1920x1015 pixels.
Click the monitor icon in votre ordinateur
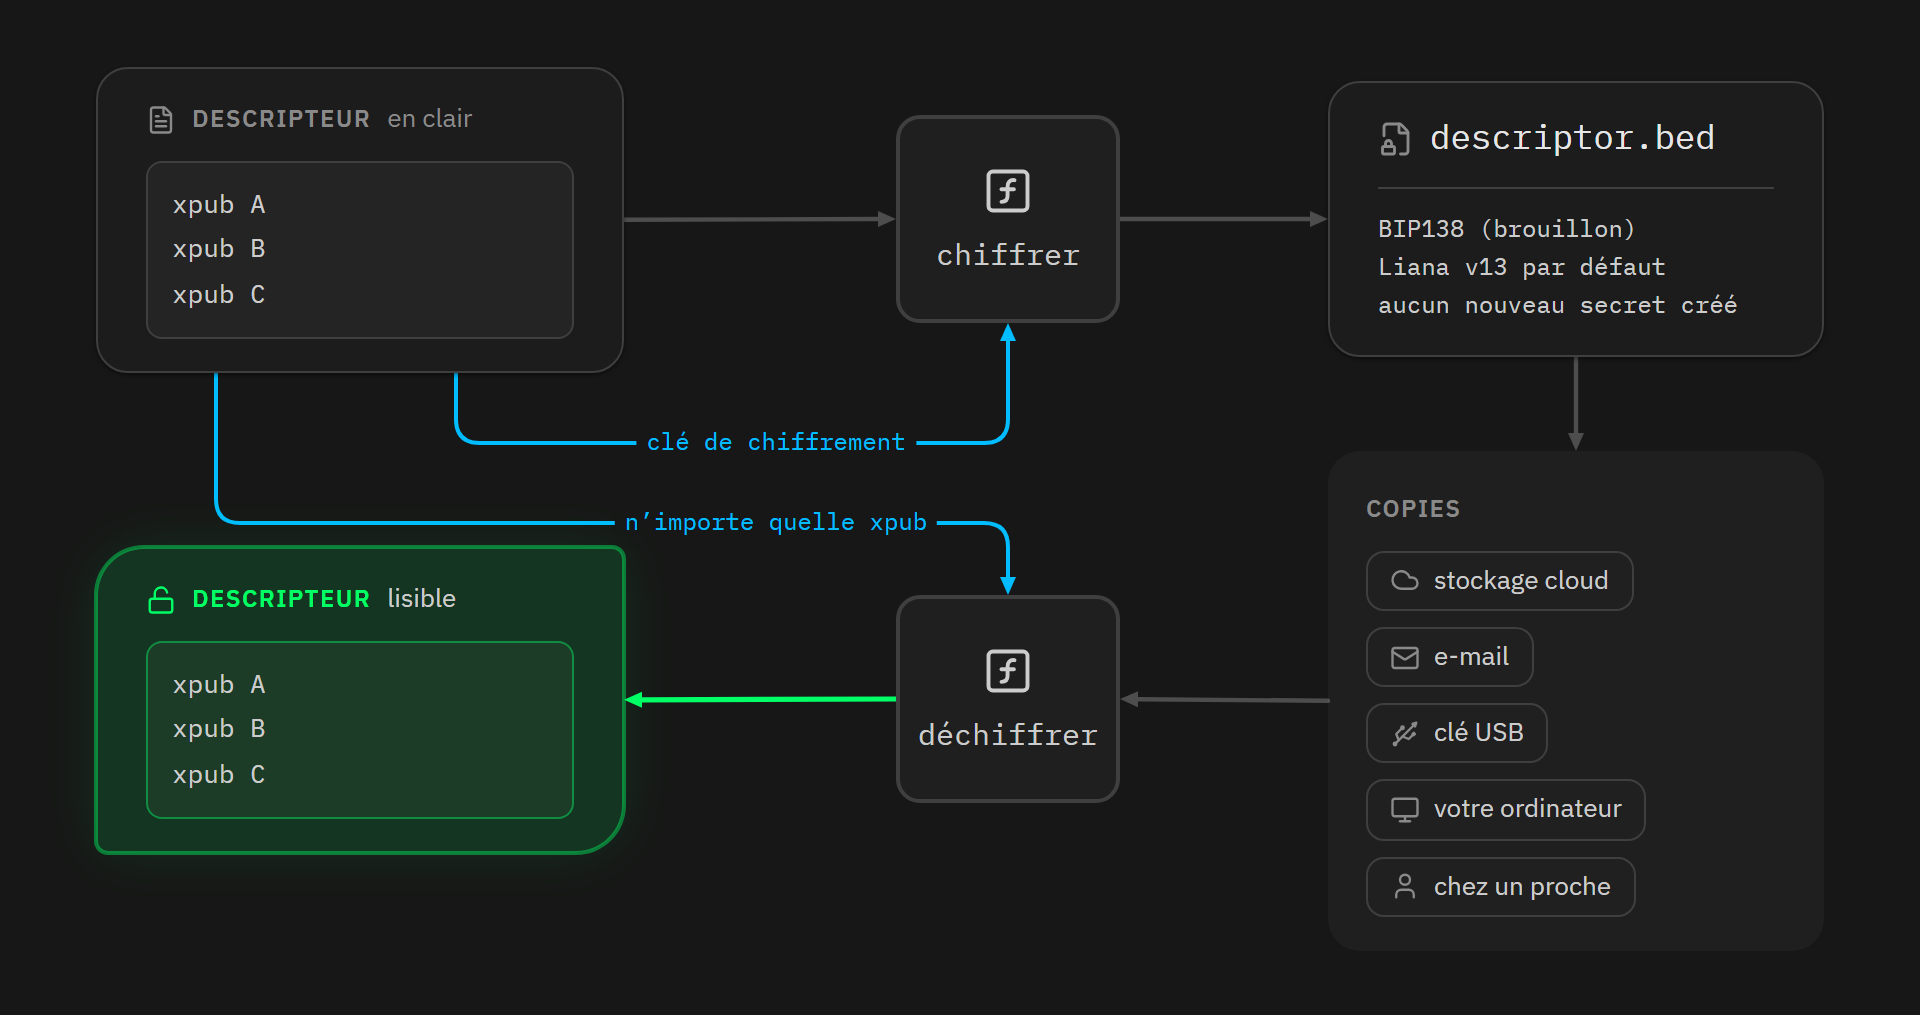(x=1405, y=809)
